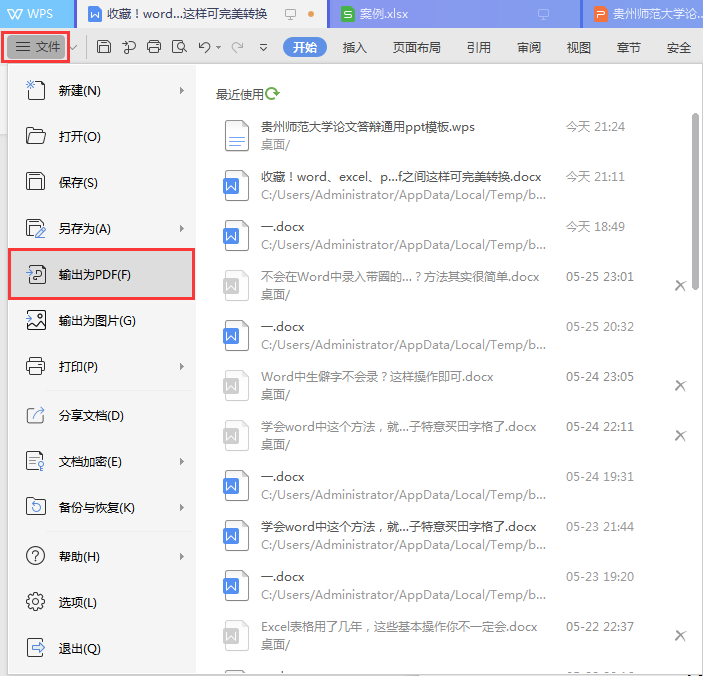The image size is (703, 676).
Task: Open the 安全 ribbon tab
Action: 679,47
